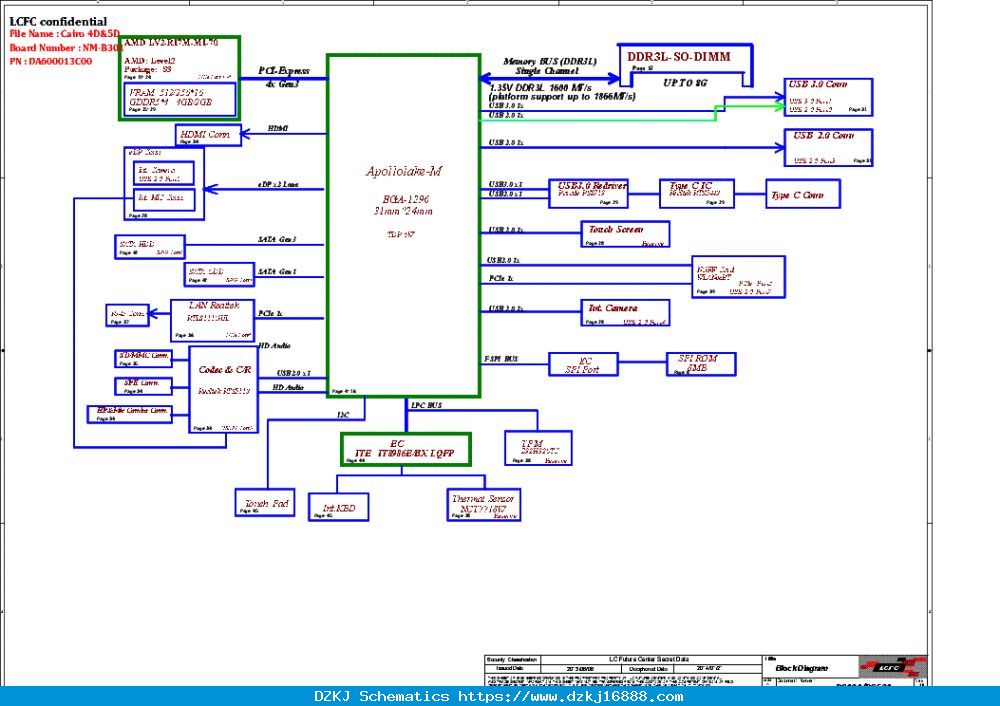The height and width of the screenshot is (706, 1000).
Task: Click the "PN : DA600013C00" line
Action: pyautogui.click(x=50, y=62)
